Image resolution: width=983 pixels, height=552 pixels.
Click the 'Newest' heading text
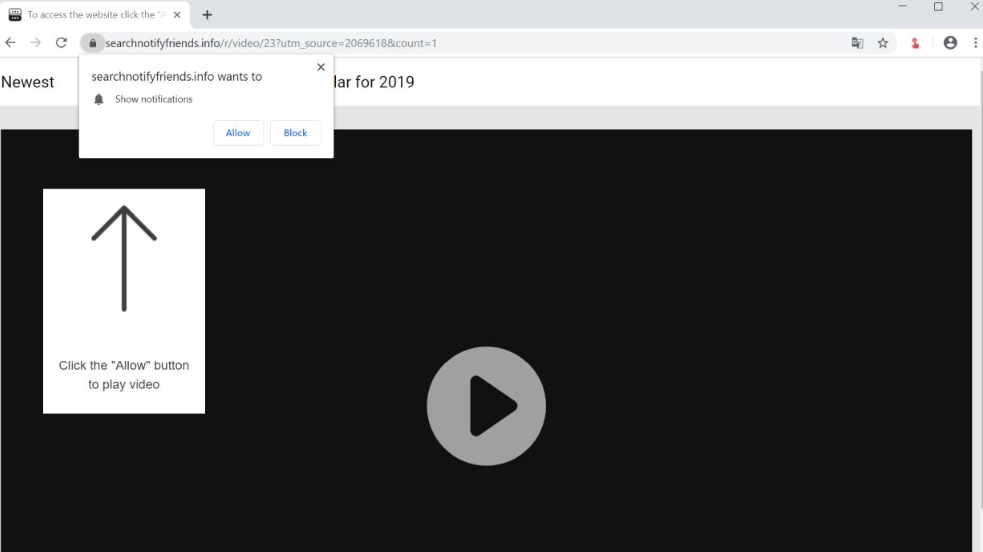pyautogui.click(x=28, y=82)
